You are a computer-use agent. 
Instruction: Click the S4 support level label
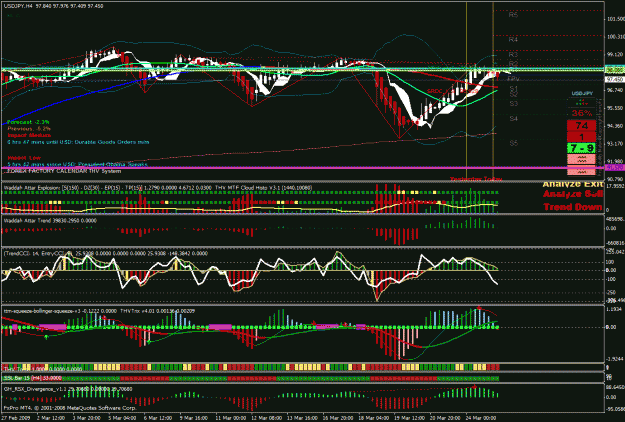coord(513,118)
